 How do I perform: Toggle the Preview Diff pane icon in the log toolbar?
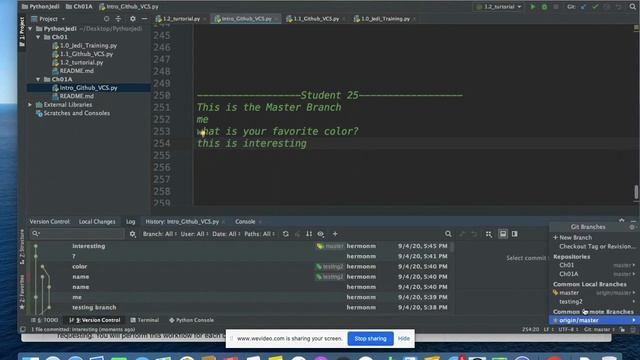pyautogui.click(x=515, y=234)
